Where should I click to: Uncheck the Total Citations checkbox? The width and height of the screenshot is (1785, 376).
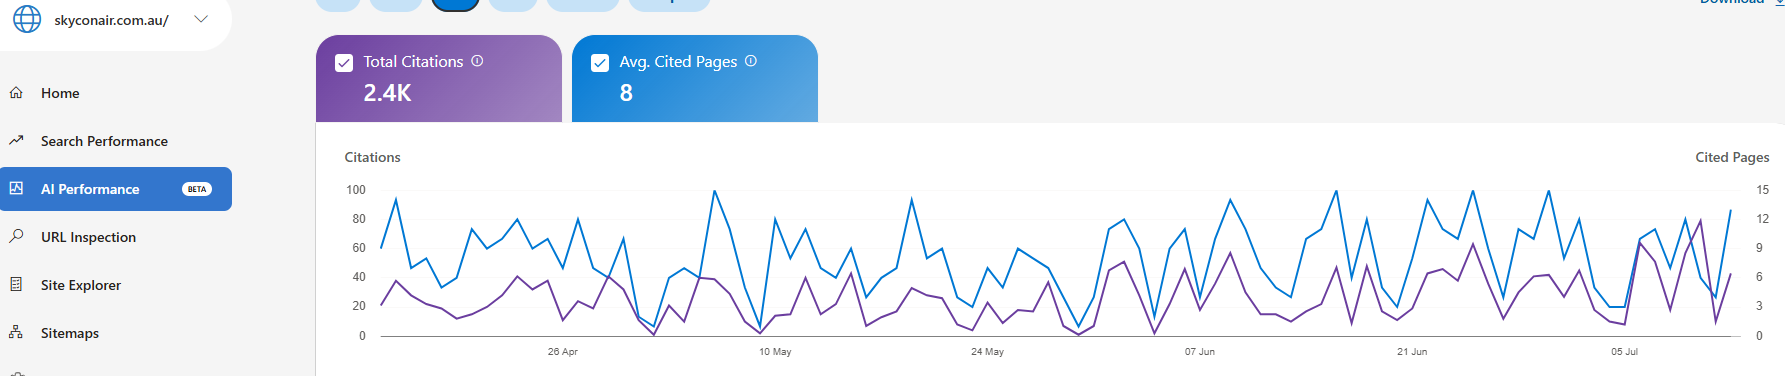pos(344,63)
